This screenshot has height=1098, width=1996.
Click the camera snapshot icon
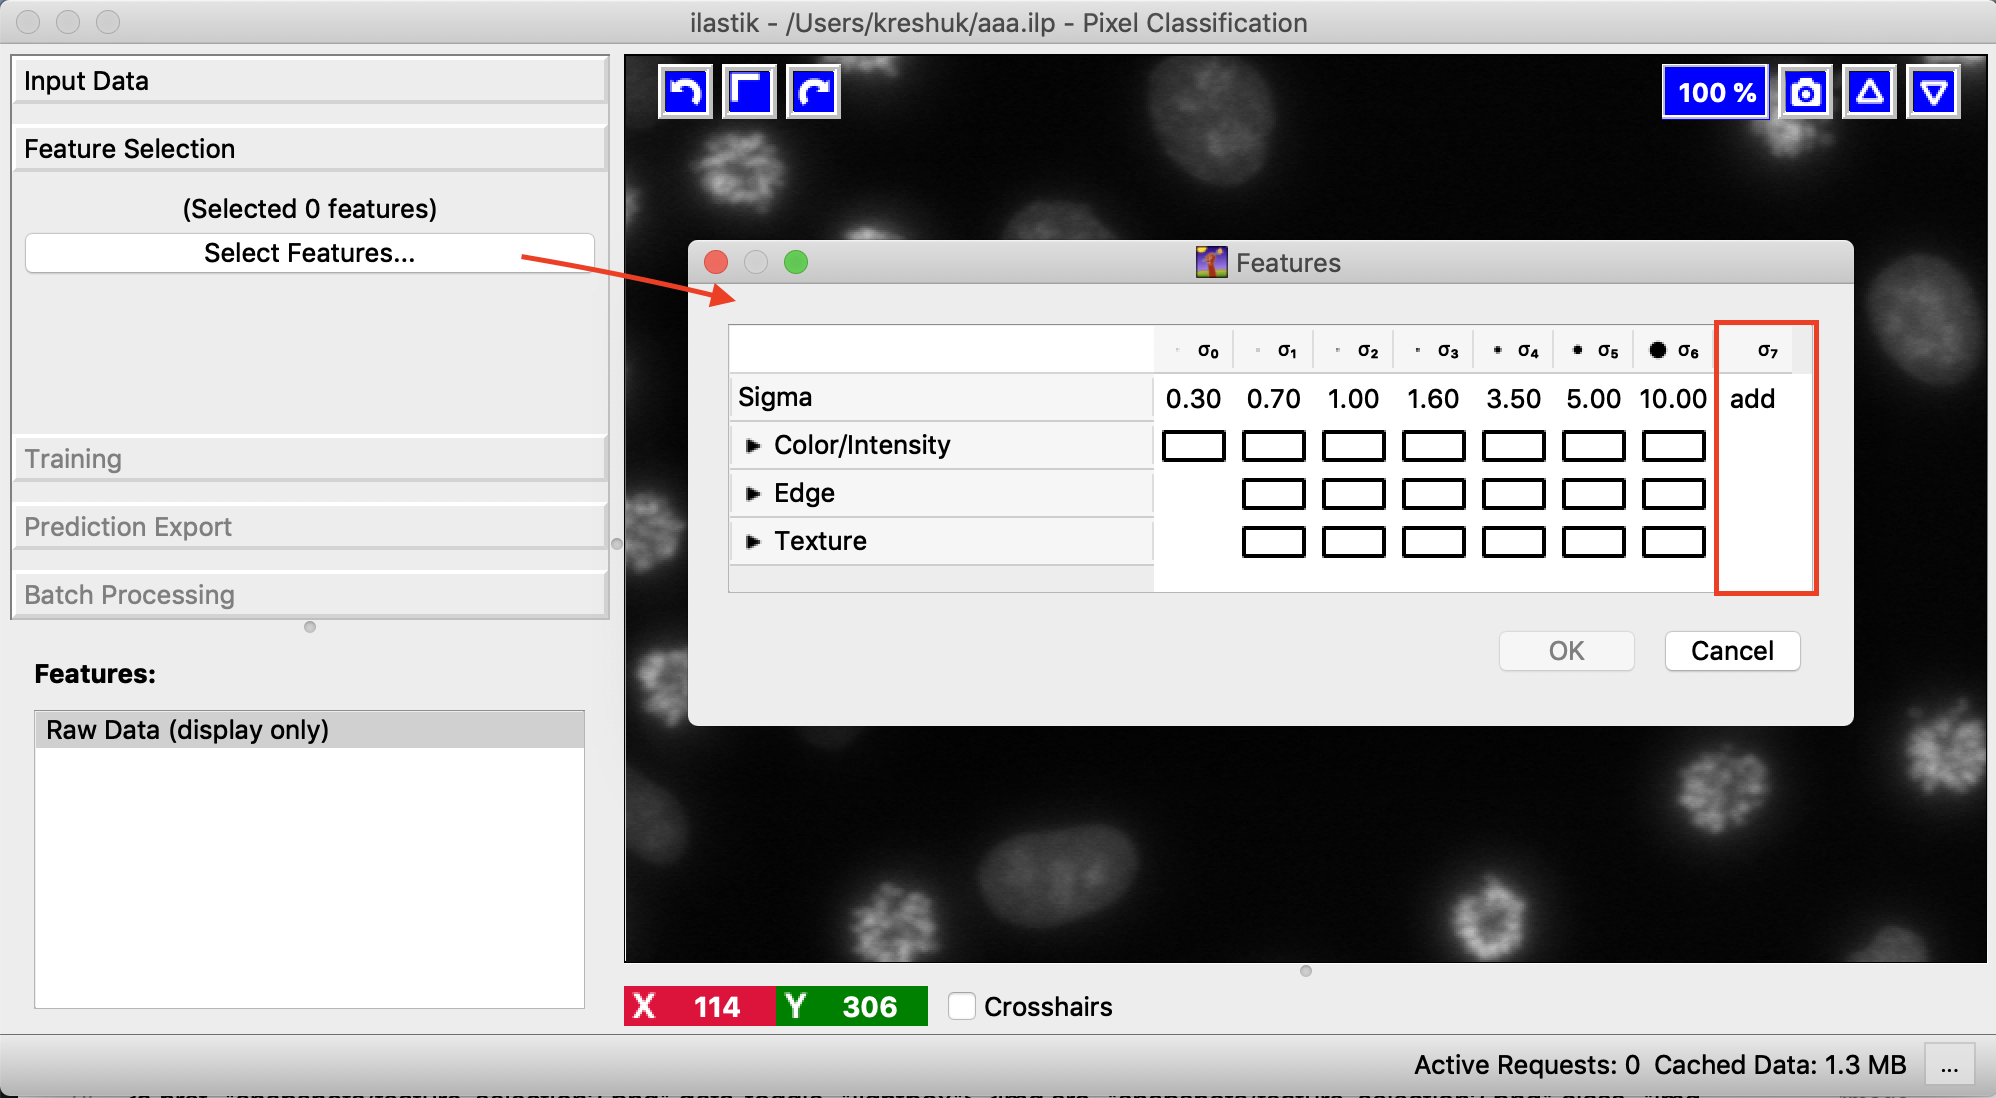pyautogui.click(x=1805, y=92)
